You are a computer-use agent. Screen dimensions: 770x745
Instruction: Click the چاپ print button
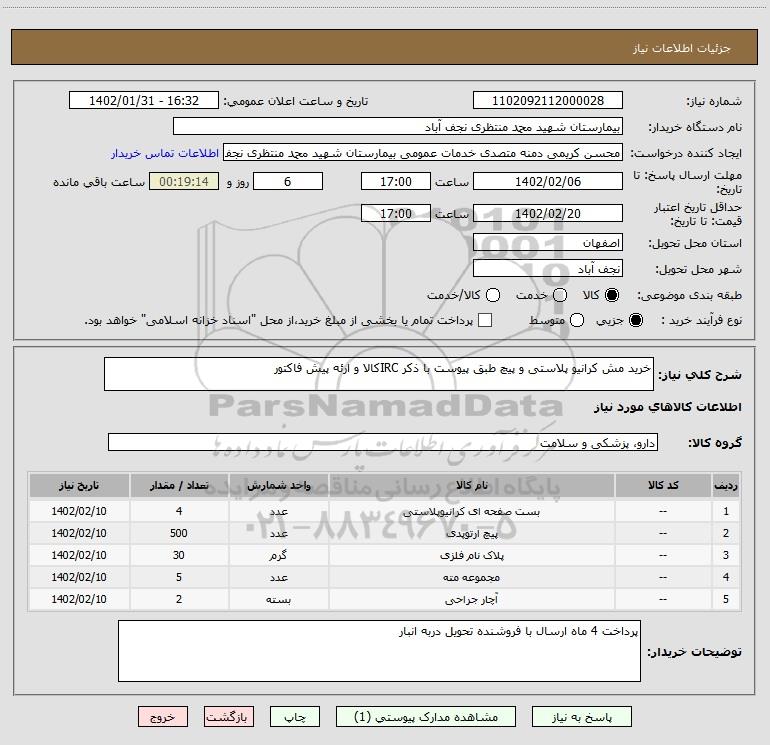(295, 717)
